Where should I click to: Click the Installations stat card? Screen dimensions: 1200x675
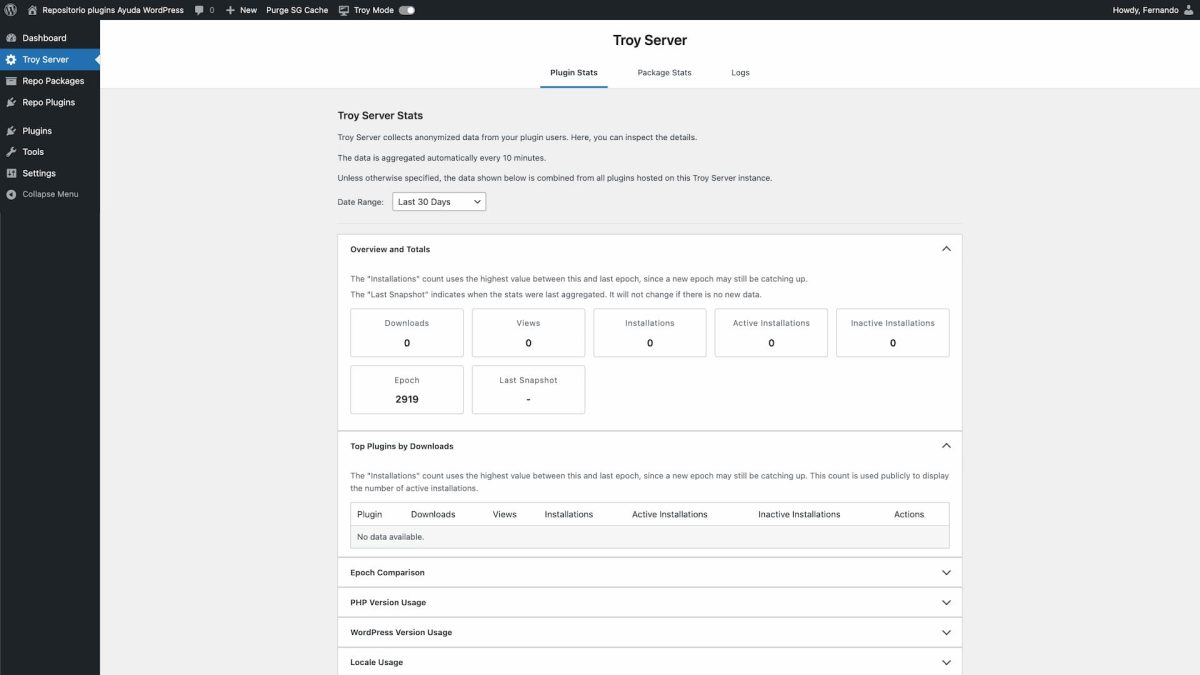coord(650,333)
